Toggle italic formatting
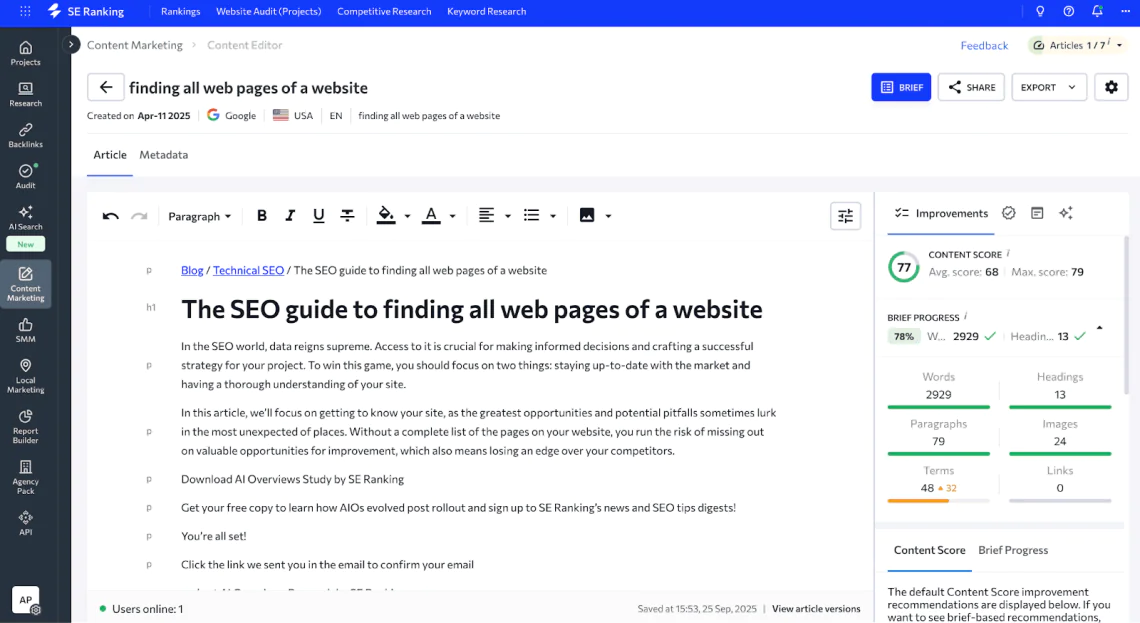The image size is (1140, 623). [289, 215]
